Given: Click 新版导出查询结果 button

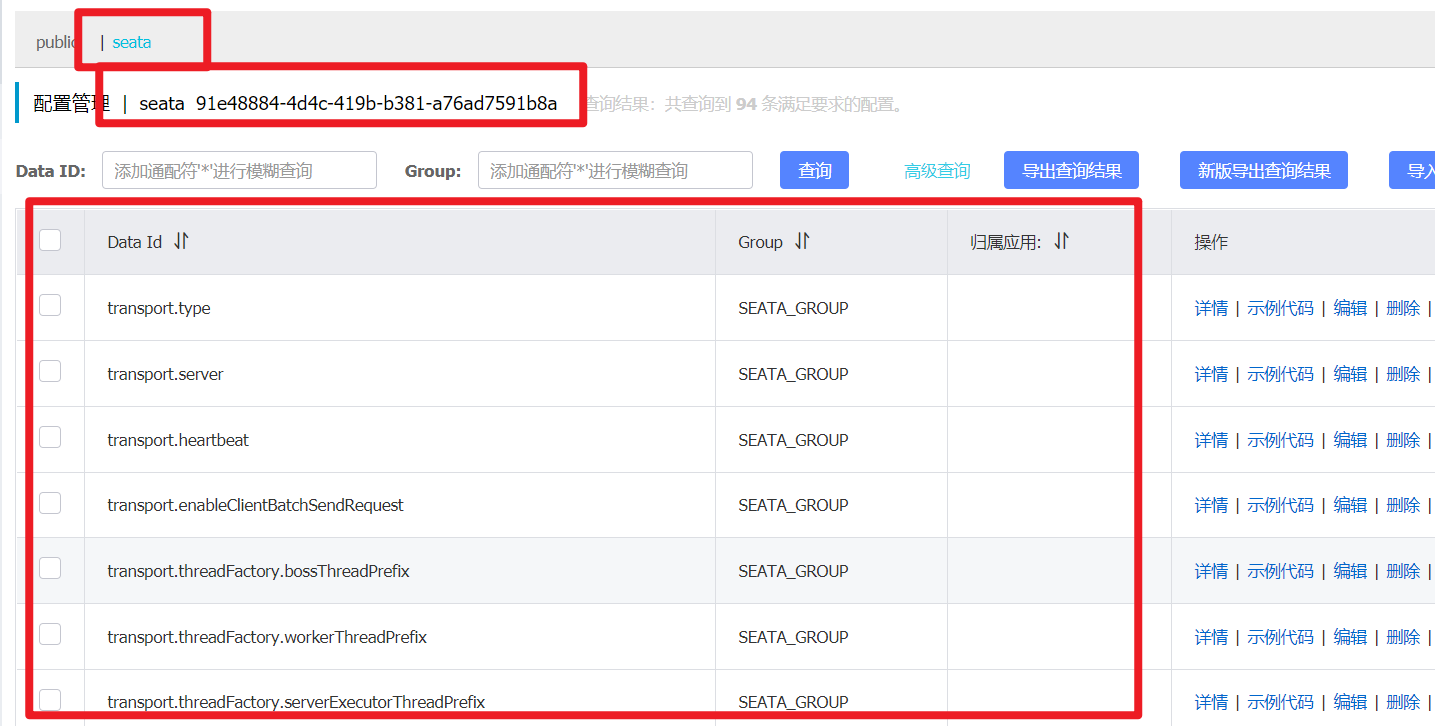Looking at the screenshot, I should coord(1264,170).
